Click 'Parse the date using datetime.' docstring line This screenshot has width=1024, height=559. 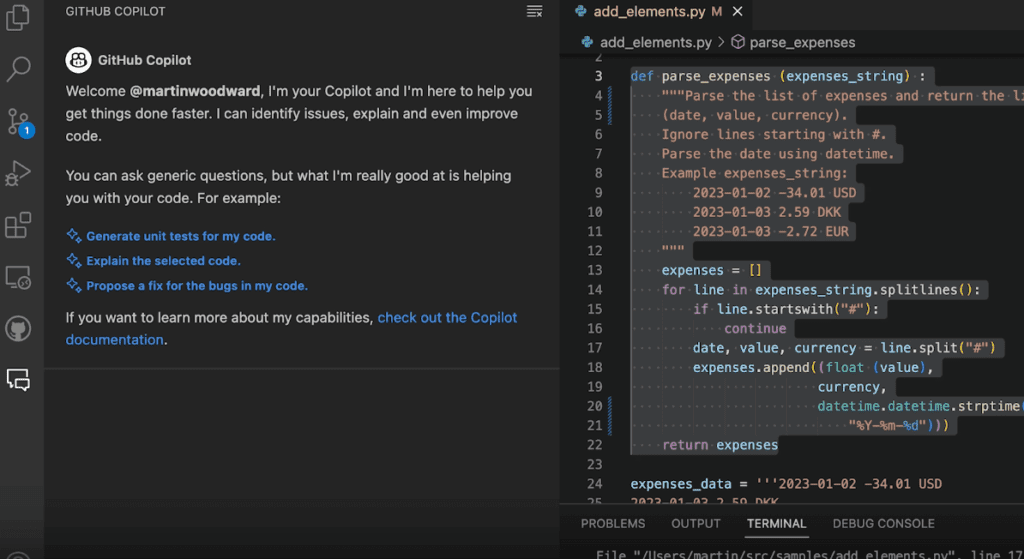point(778,154)
